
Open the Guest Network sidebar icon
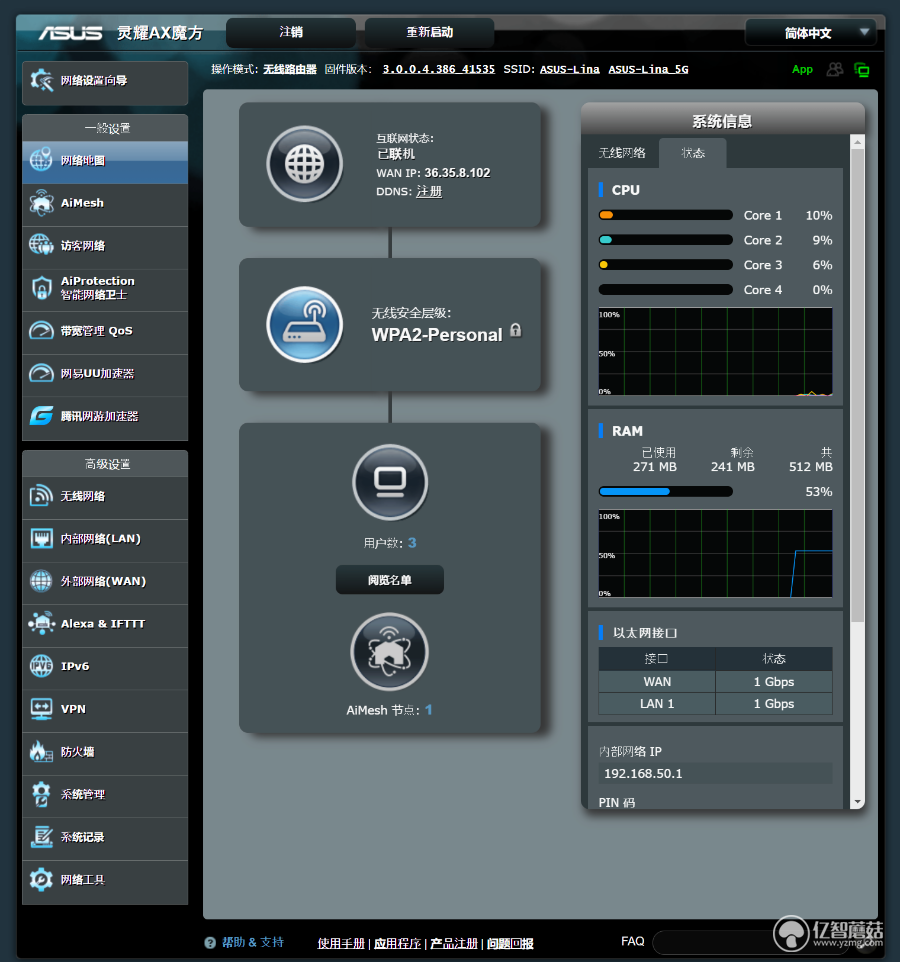[41, 245]
